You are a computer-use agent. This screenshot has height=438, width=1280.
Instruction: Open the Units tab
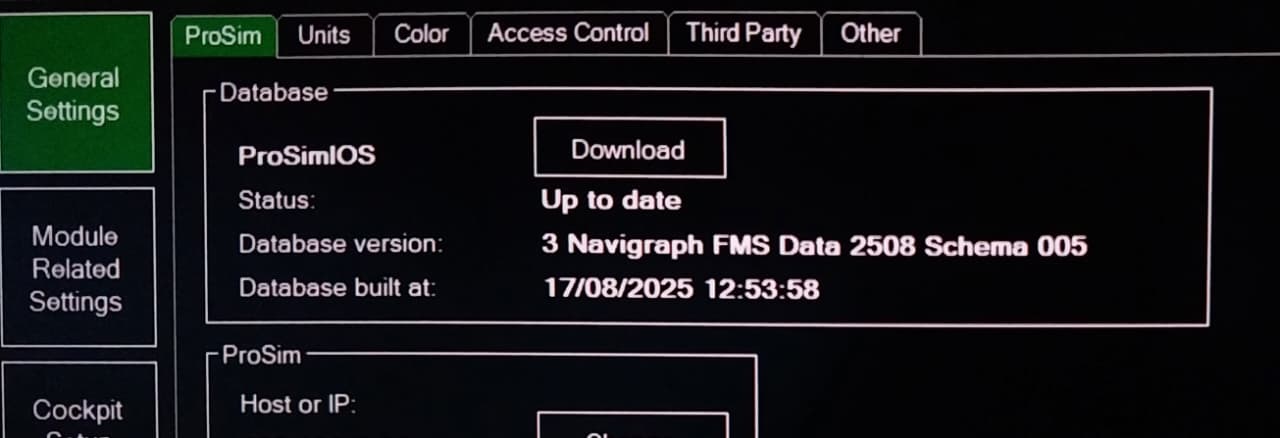click(x=324, y=35)
